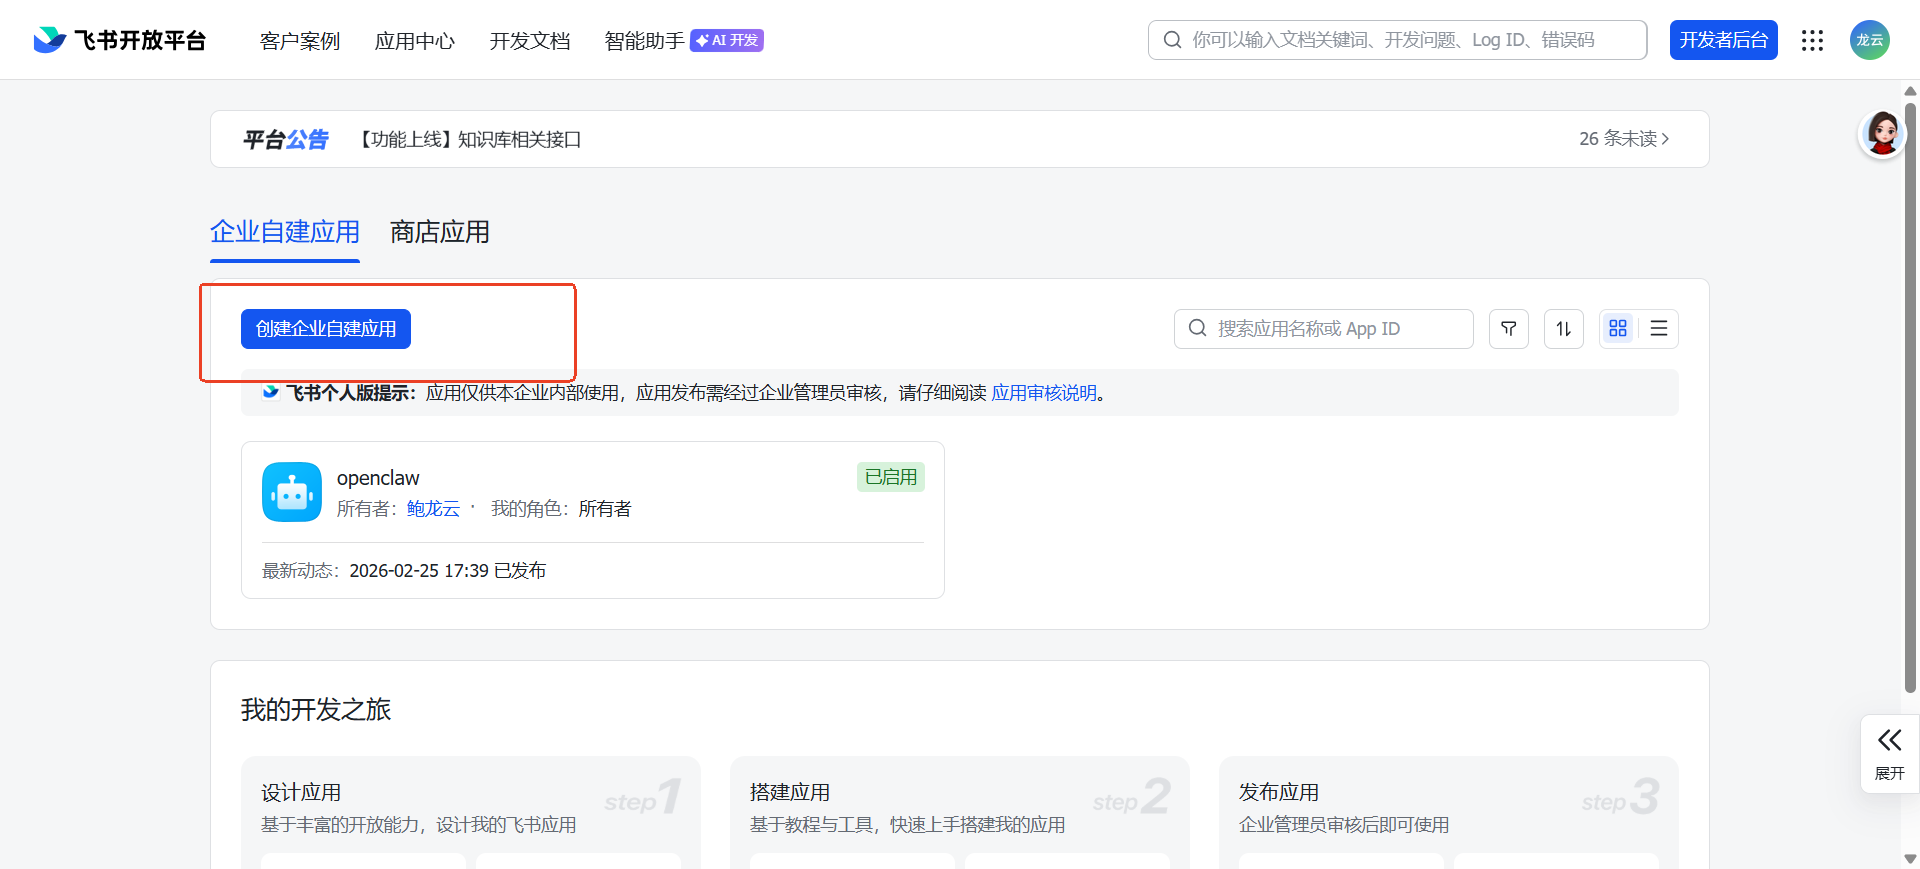Viewport: 1920px width, 869px height.
Task: Click the AI 开发 badge
Action: click(x=727, y=40)
